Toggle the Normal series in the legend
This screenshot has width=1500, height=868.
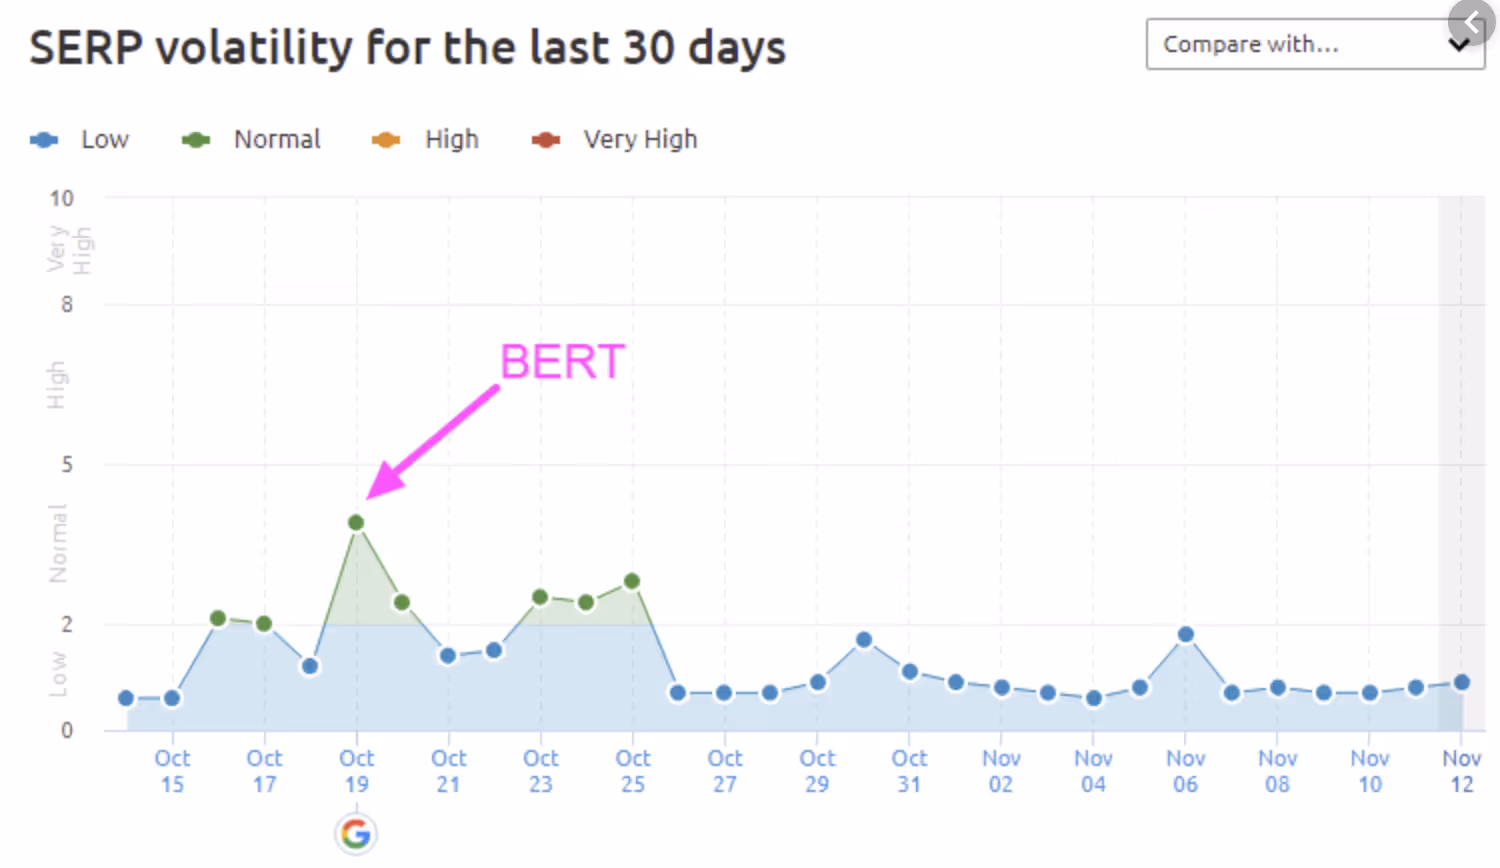[251, 139]
